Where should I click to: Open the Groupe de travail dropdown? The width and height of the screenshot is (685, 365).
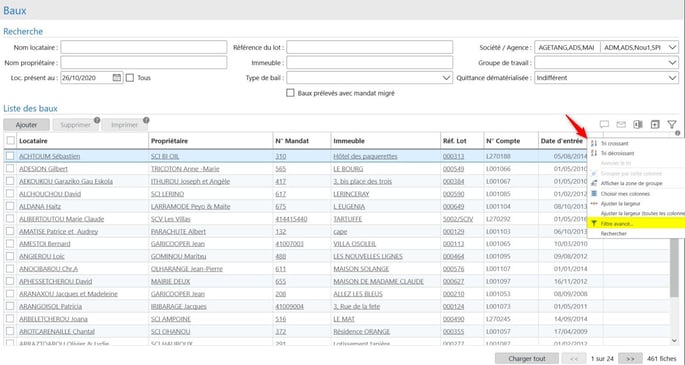pos(673,63)
